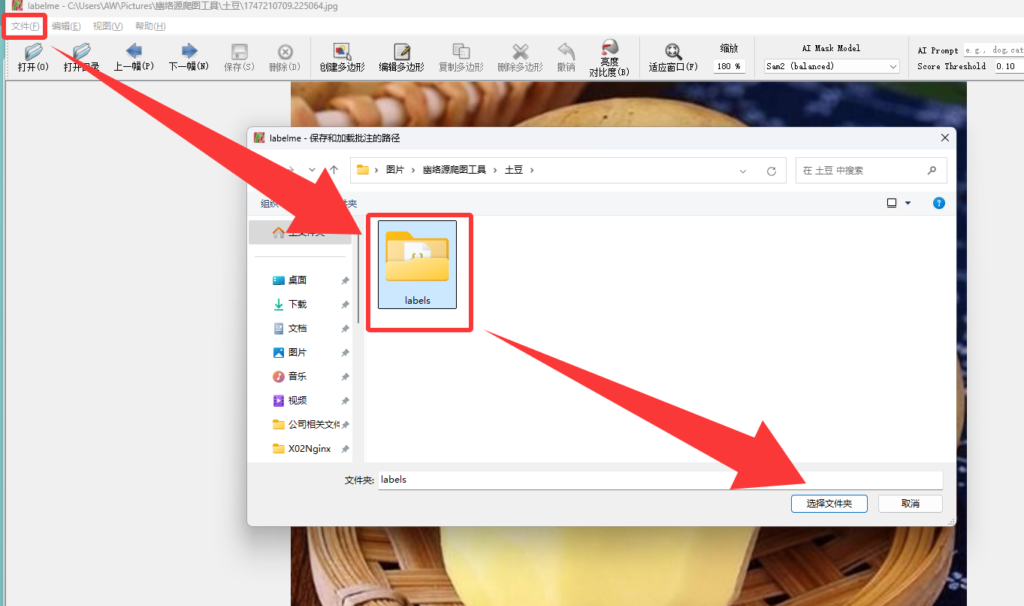The height and width of the screenshot is (606, 1024).
Task: Select the 创建多边形 create polygon tool
Action: point(342,57)
